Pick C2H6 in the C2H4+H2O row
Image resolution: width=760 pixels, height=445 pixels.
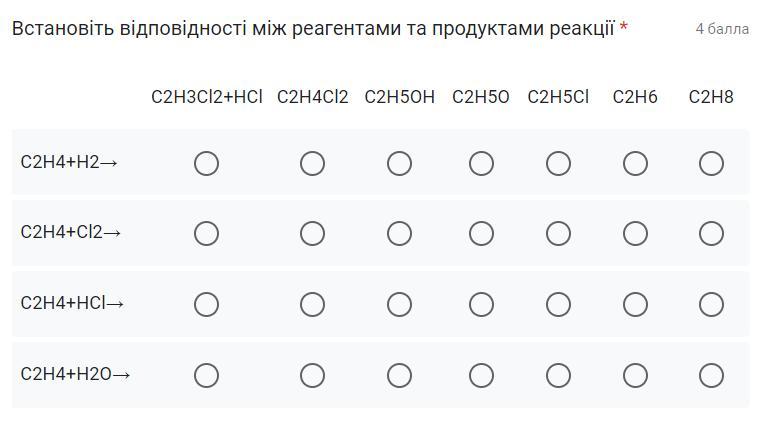(635, 375)
